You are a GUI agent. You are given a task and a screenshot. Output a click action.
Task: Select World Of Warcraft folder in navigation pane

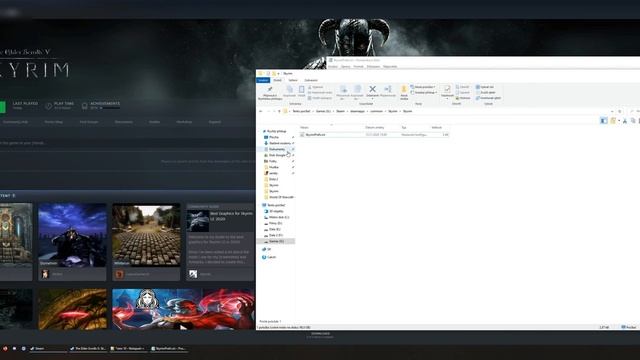coord(279,198)
